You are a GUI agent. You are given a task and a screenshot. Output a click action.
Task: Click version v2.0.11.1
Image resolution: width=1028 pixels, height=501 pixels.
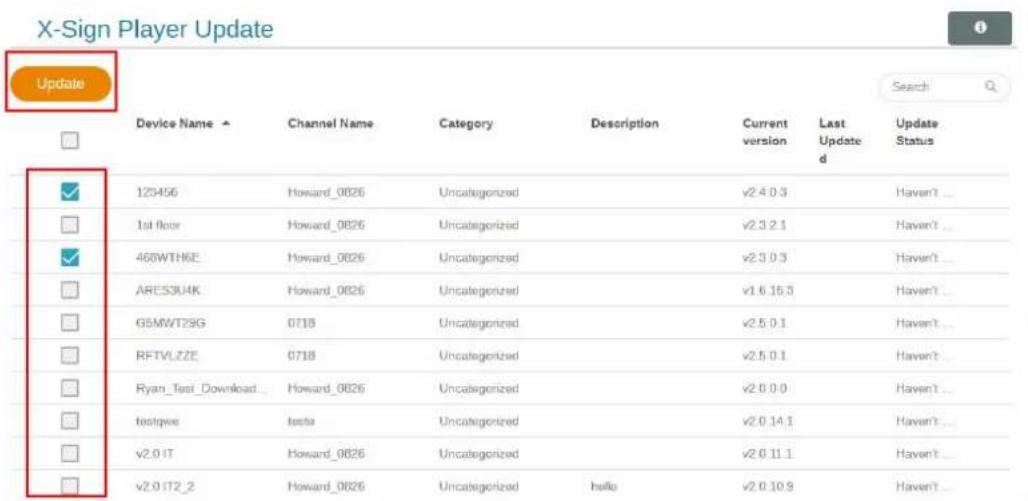768,454
